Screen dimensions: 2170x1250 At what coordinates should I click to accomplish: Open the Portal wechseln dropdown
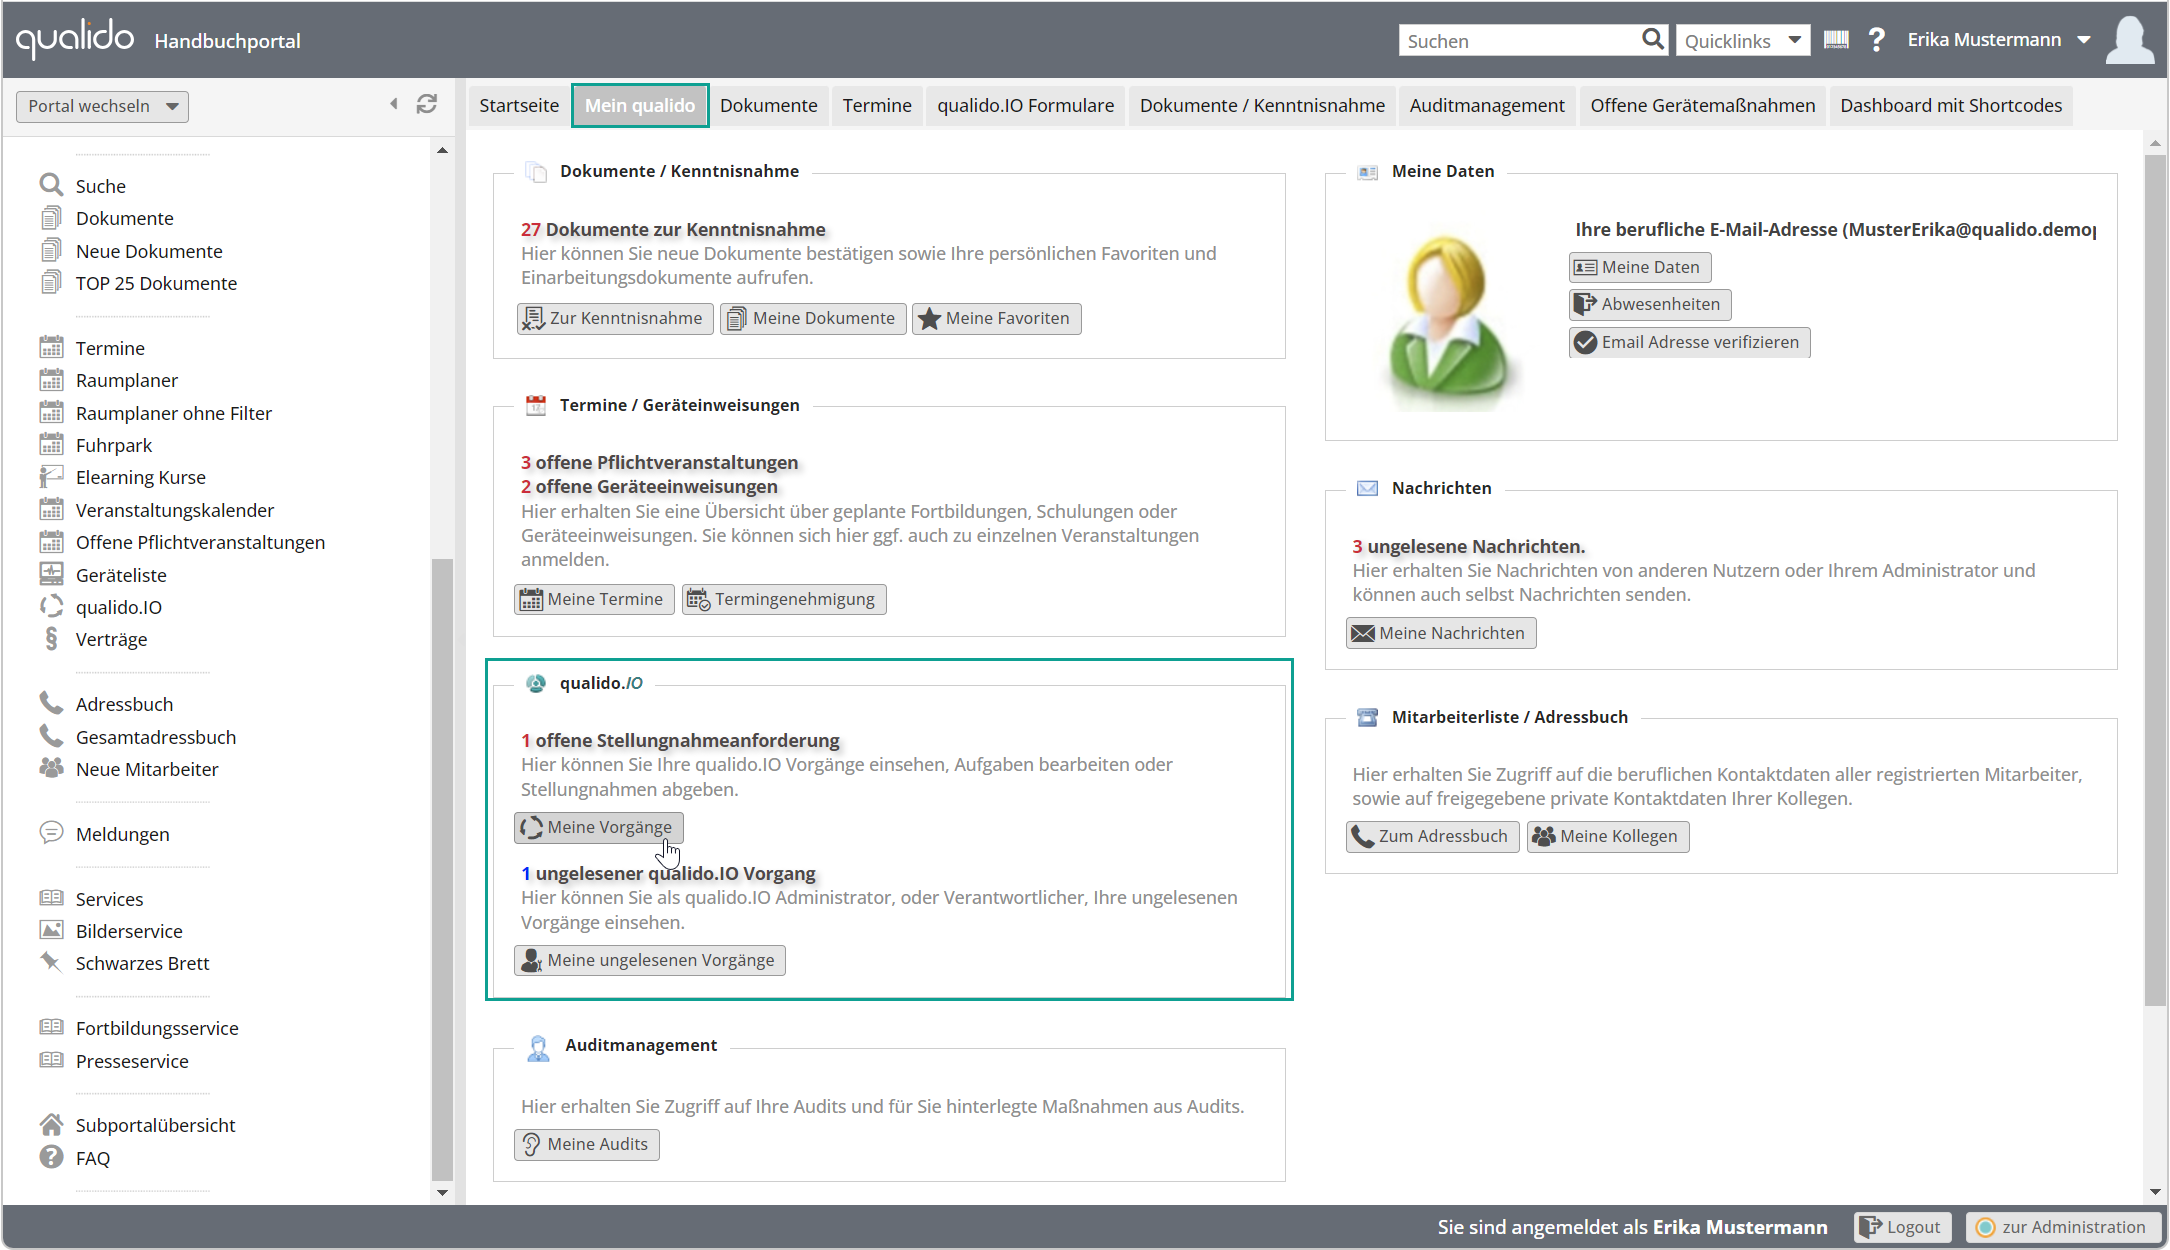tap(102, 106)
